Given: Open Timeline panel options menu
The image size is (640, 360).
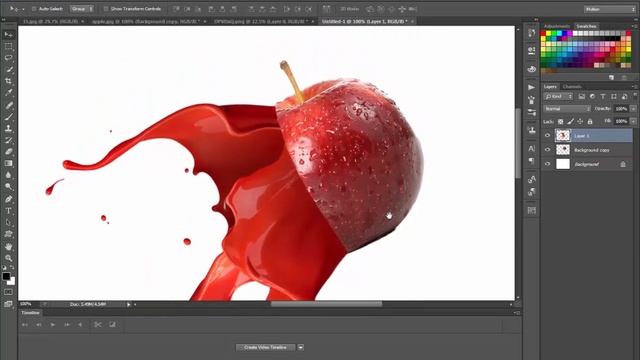Looking at the screenshot, I should 517,313.
